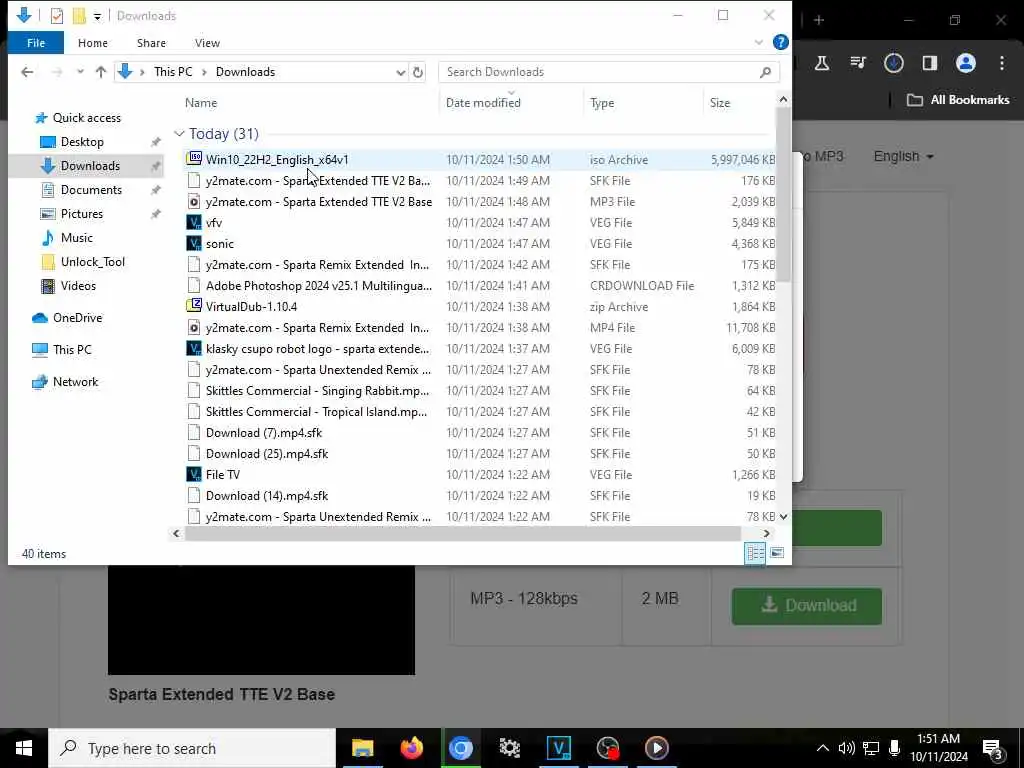The image size is (1024, 768).
Task: Click the klasky csupo robot logo VEG icon
Action: pyautogui.click(x=194, y=348)
